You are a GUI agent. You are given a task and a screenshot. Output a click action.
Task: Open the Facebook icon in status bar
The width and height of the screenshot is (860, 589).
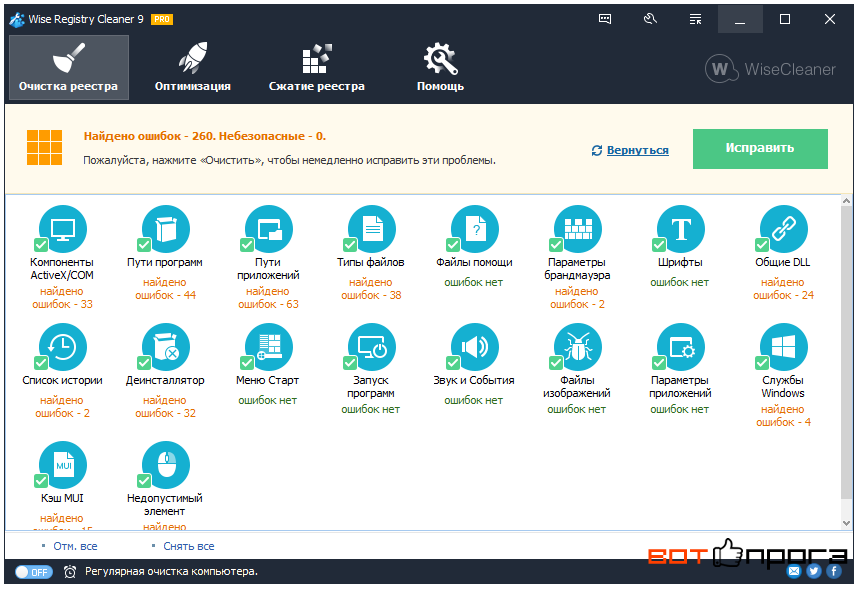[x=834, y=571]
